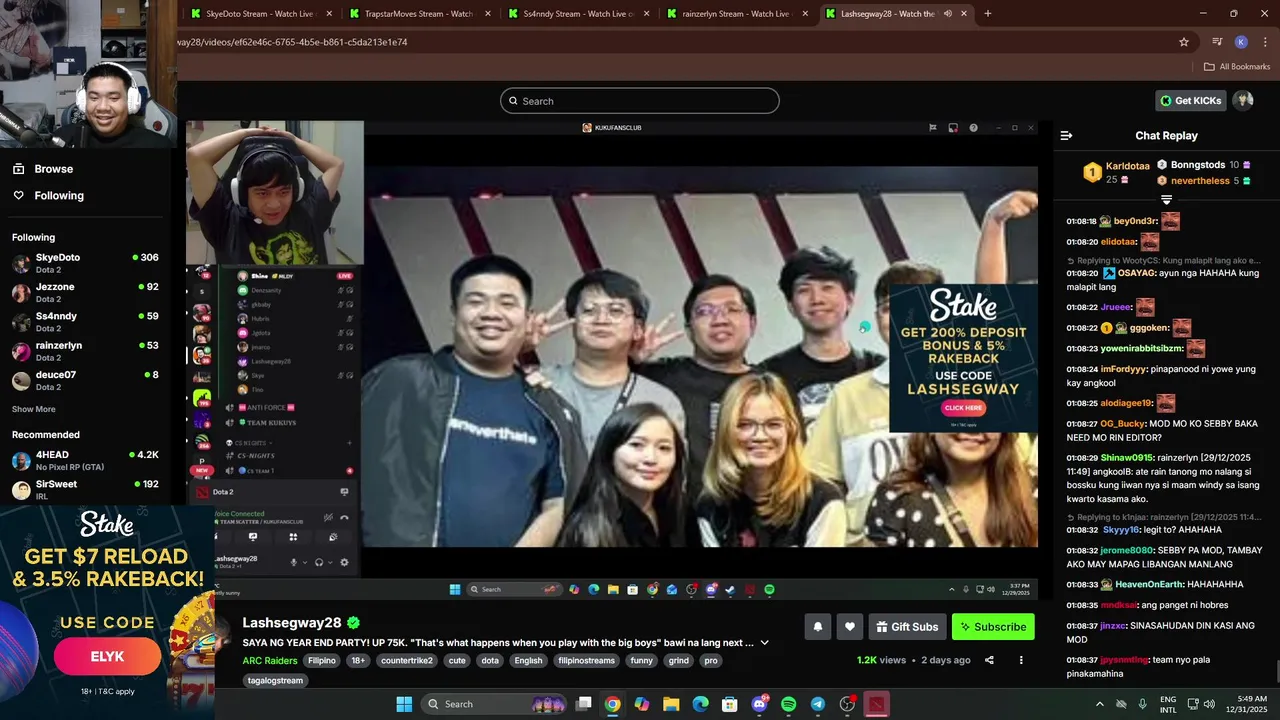Share the video via share icon
The image size is (1280, 720).
point(989,660)
